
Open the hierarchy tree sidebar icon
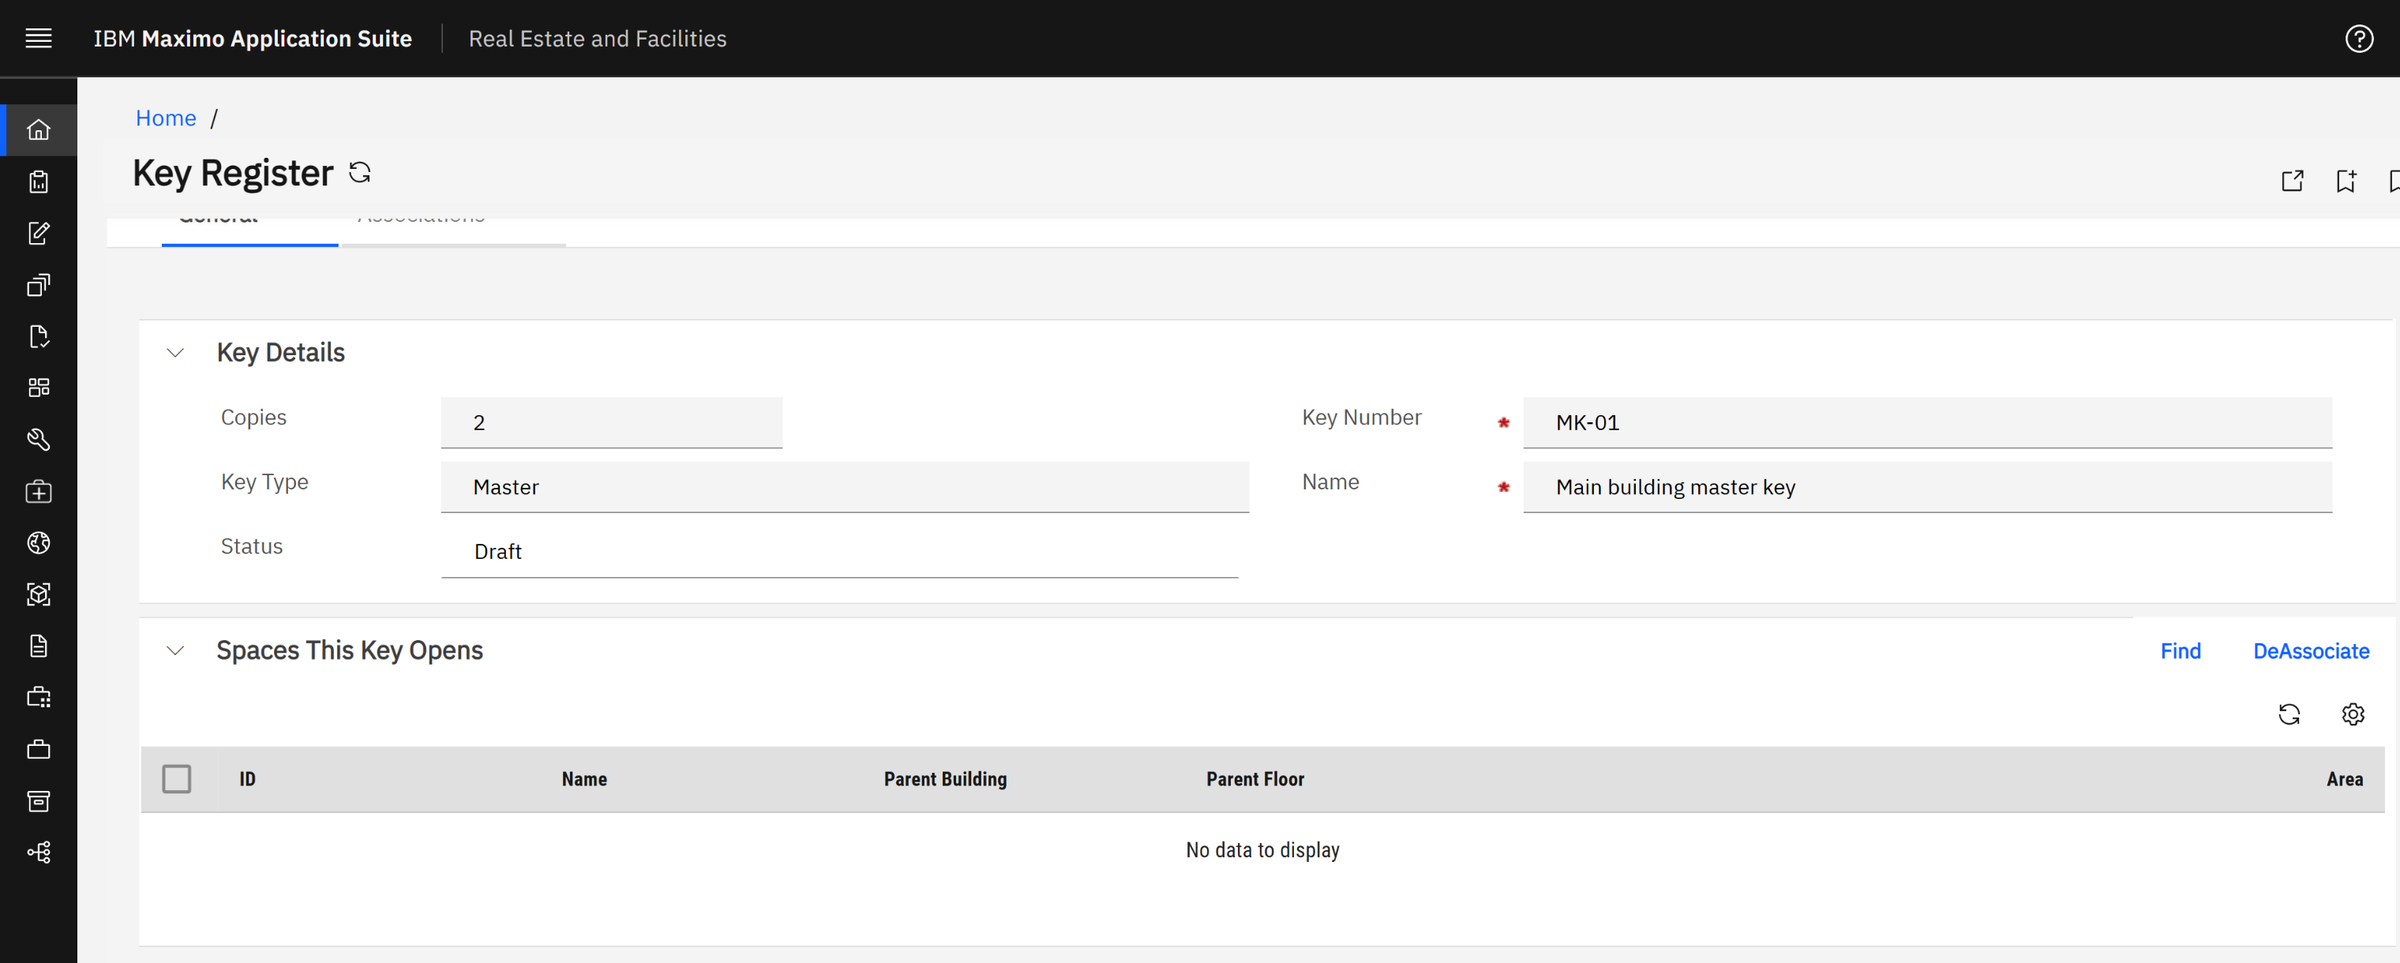click(38, 852)
